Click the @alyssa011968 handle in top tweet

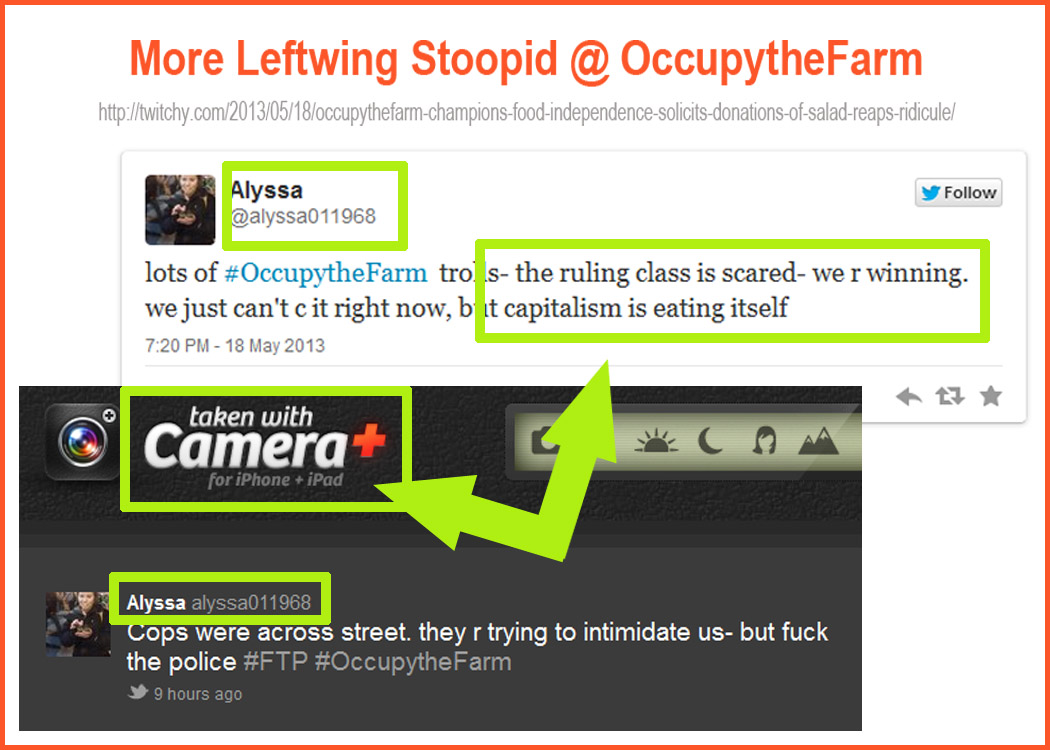point(303,217)
